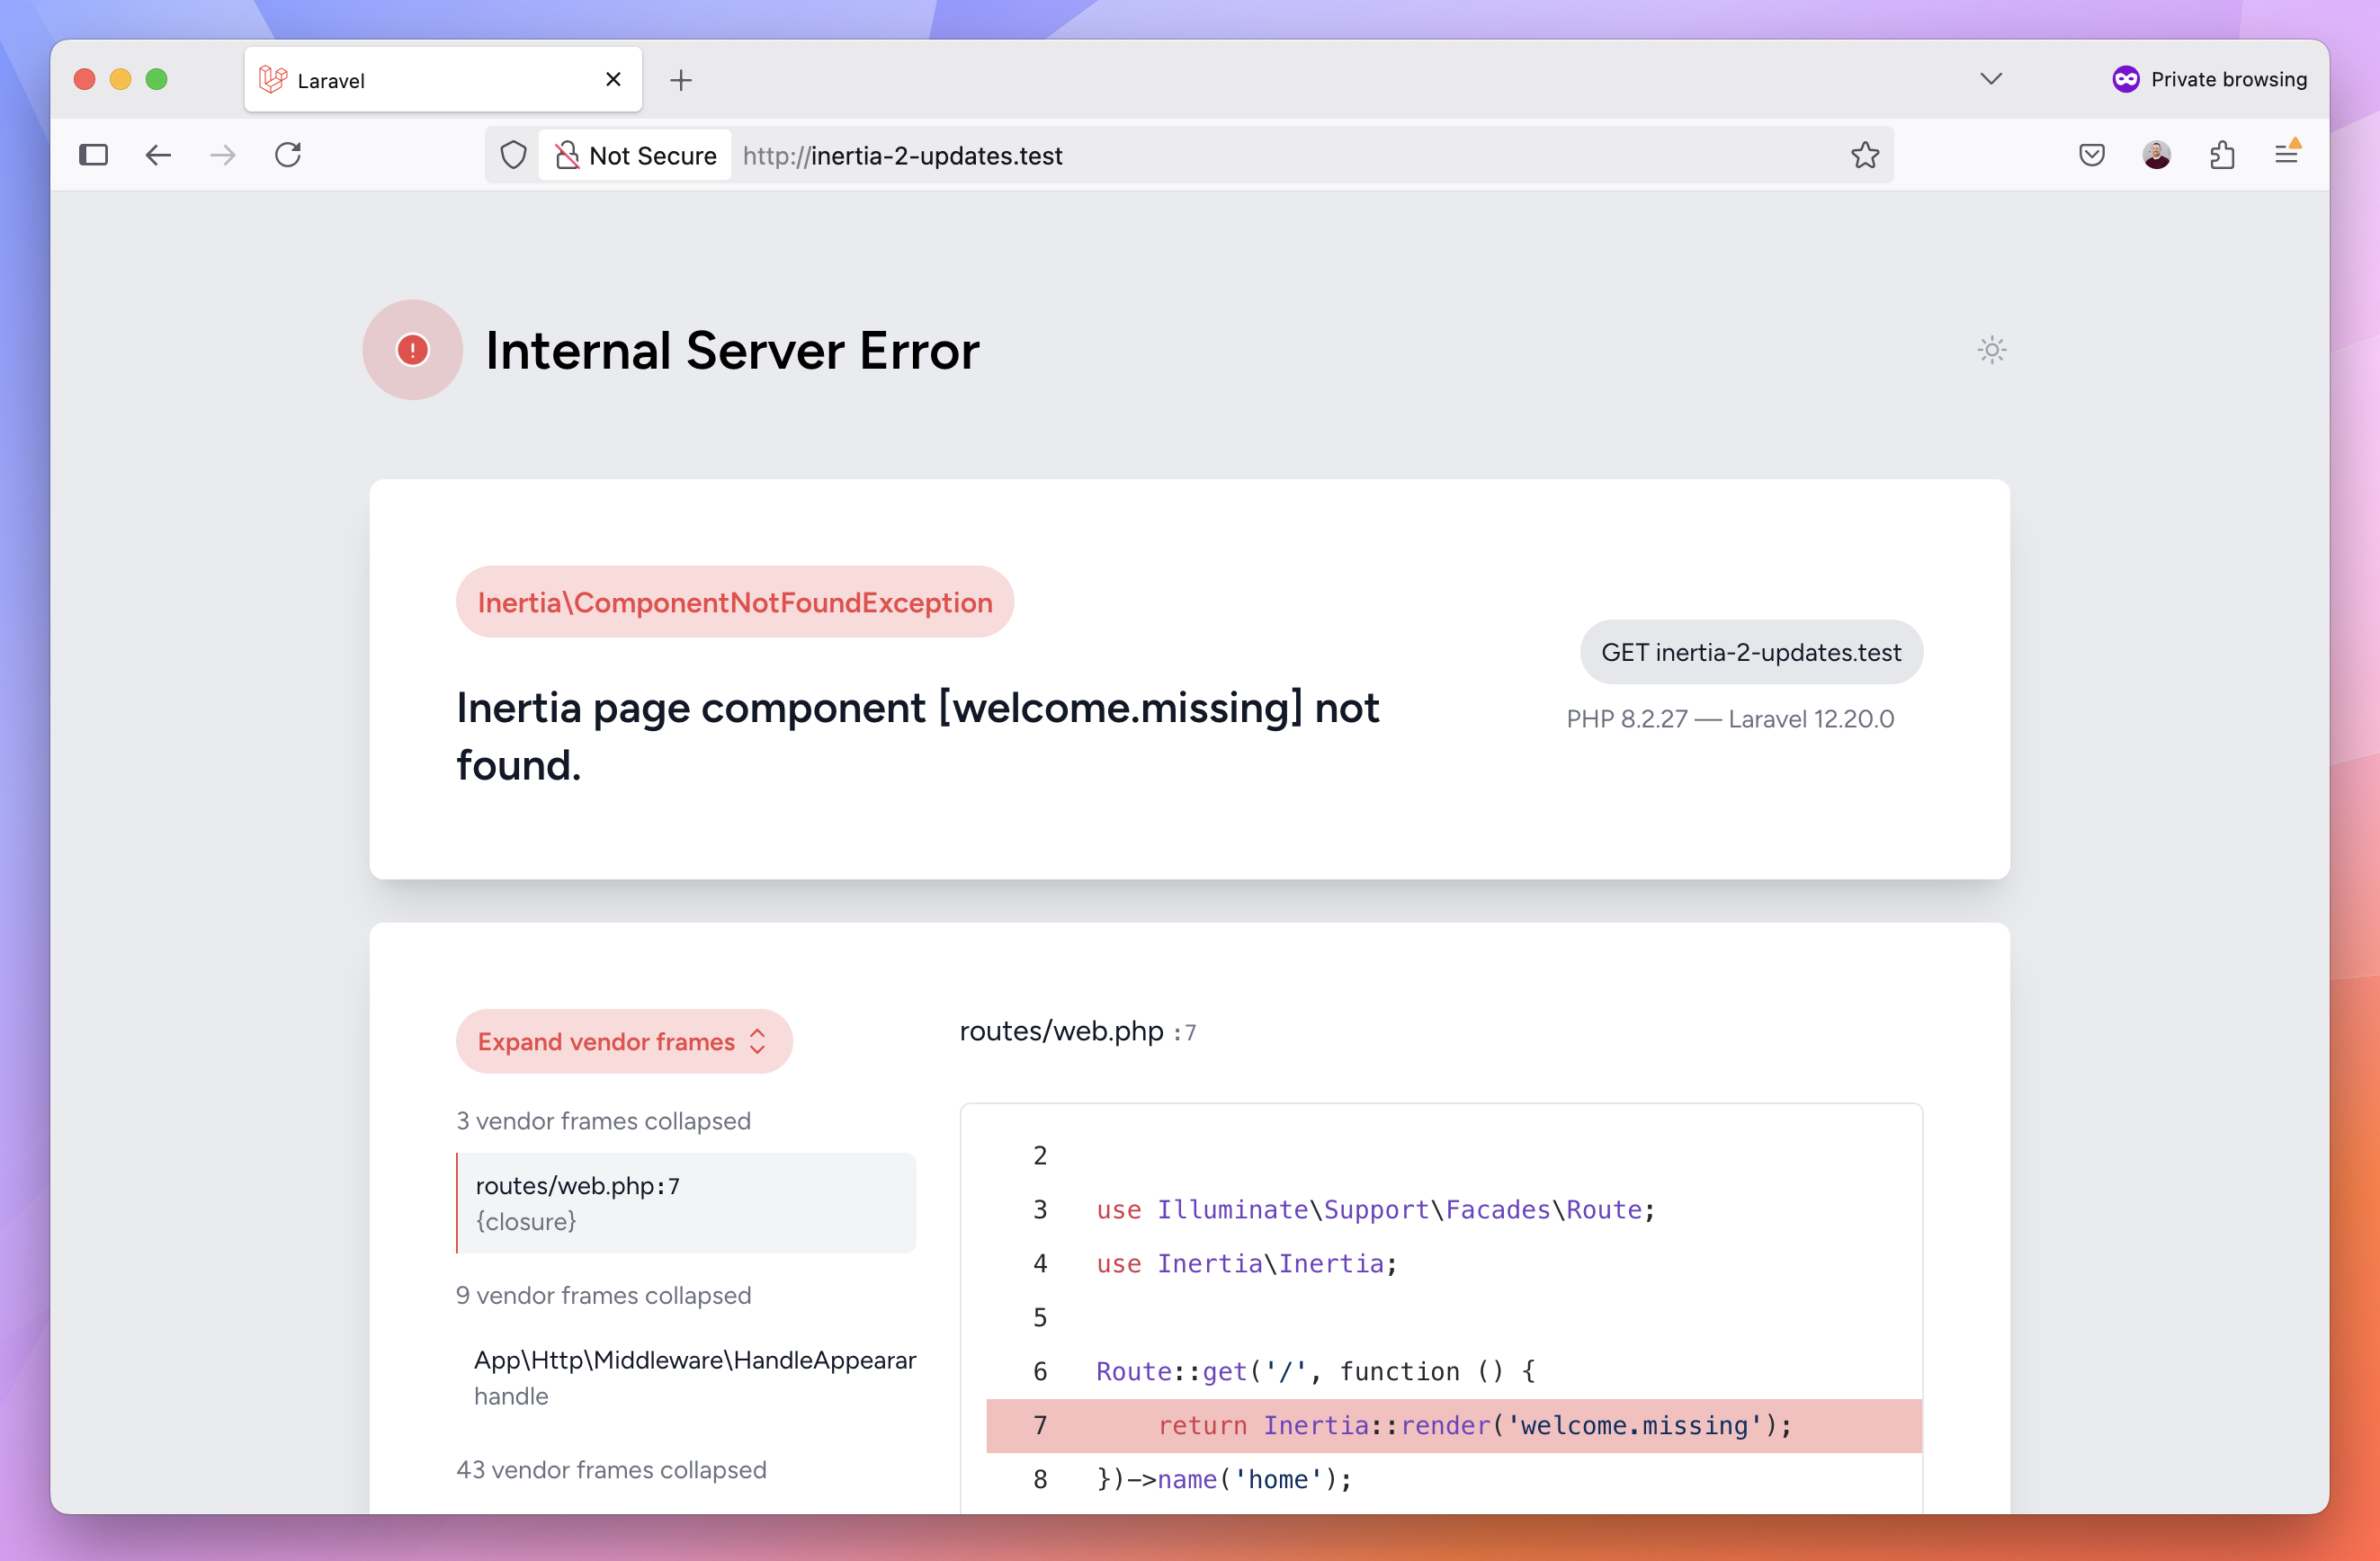Screen dimensions: 2380x1561
Task: Open the Pocket save icon
Action: coord(2091,155)
